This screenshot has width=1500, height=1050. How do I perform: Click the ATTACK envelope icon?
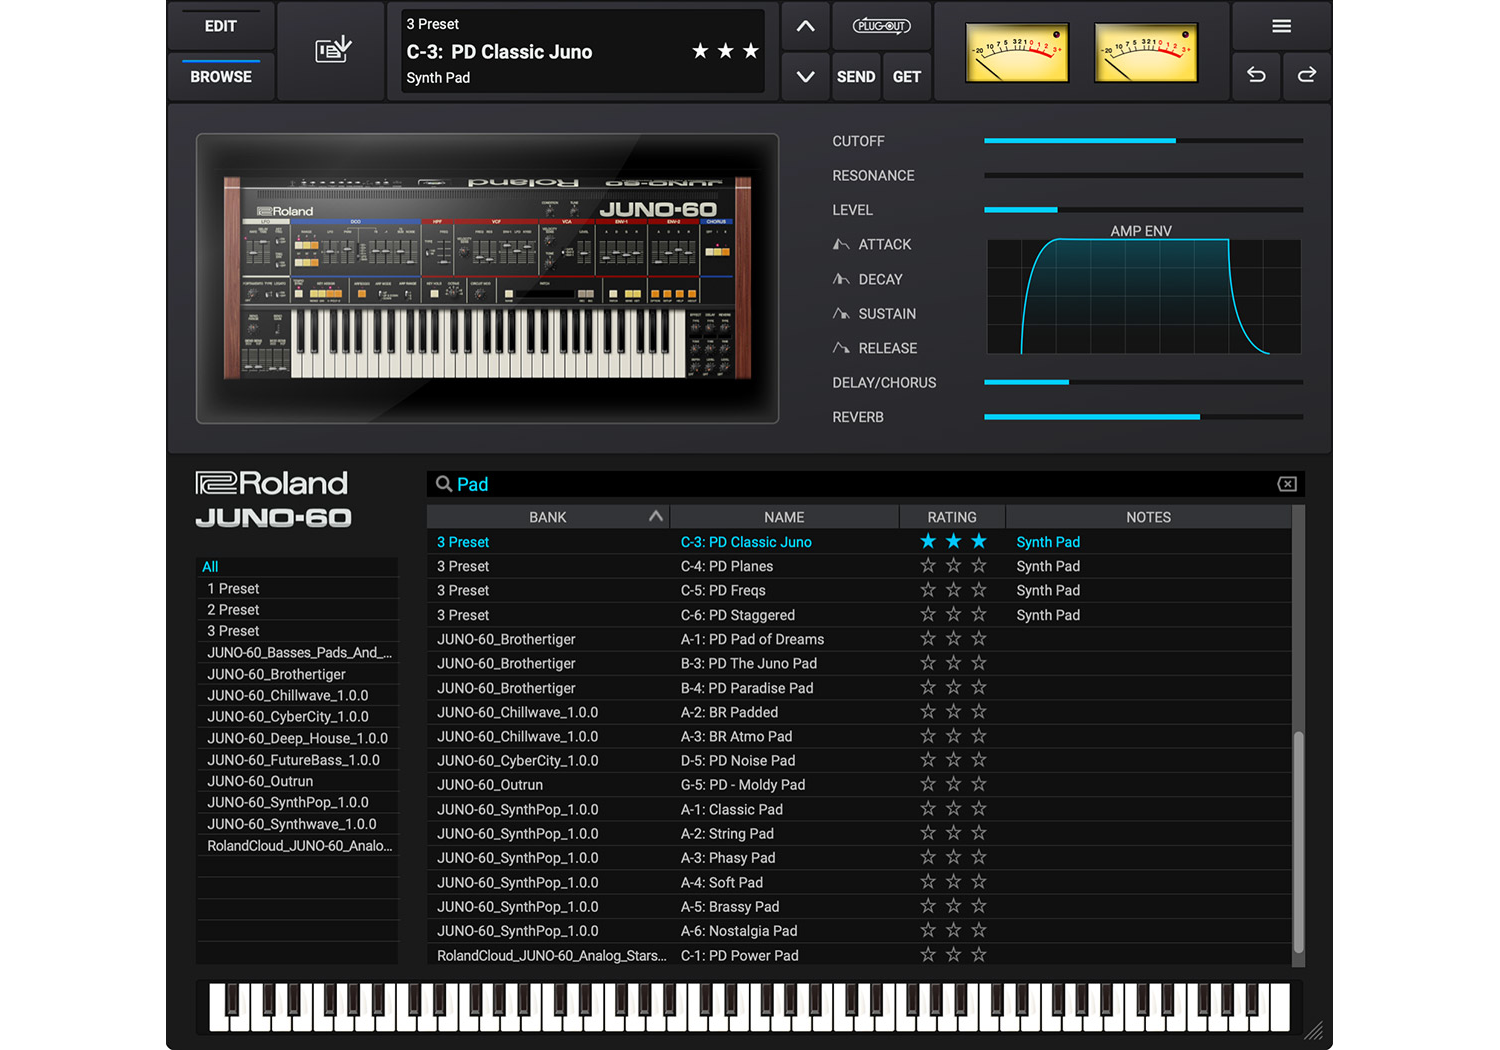coord(842,244)
